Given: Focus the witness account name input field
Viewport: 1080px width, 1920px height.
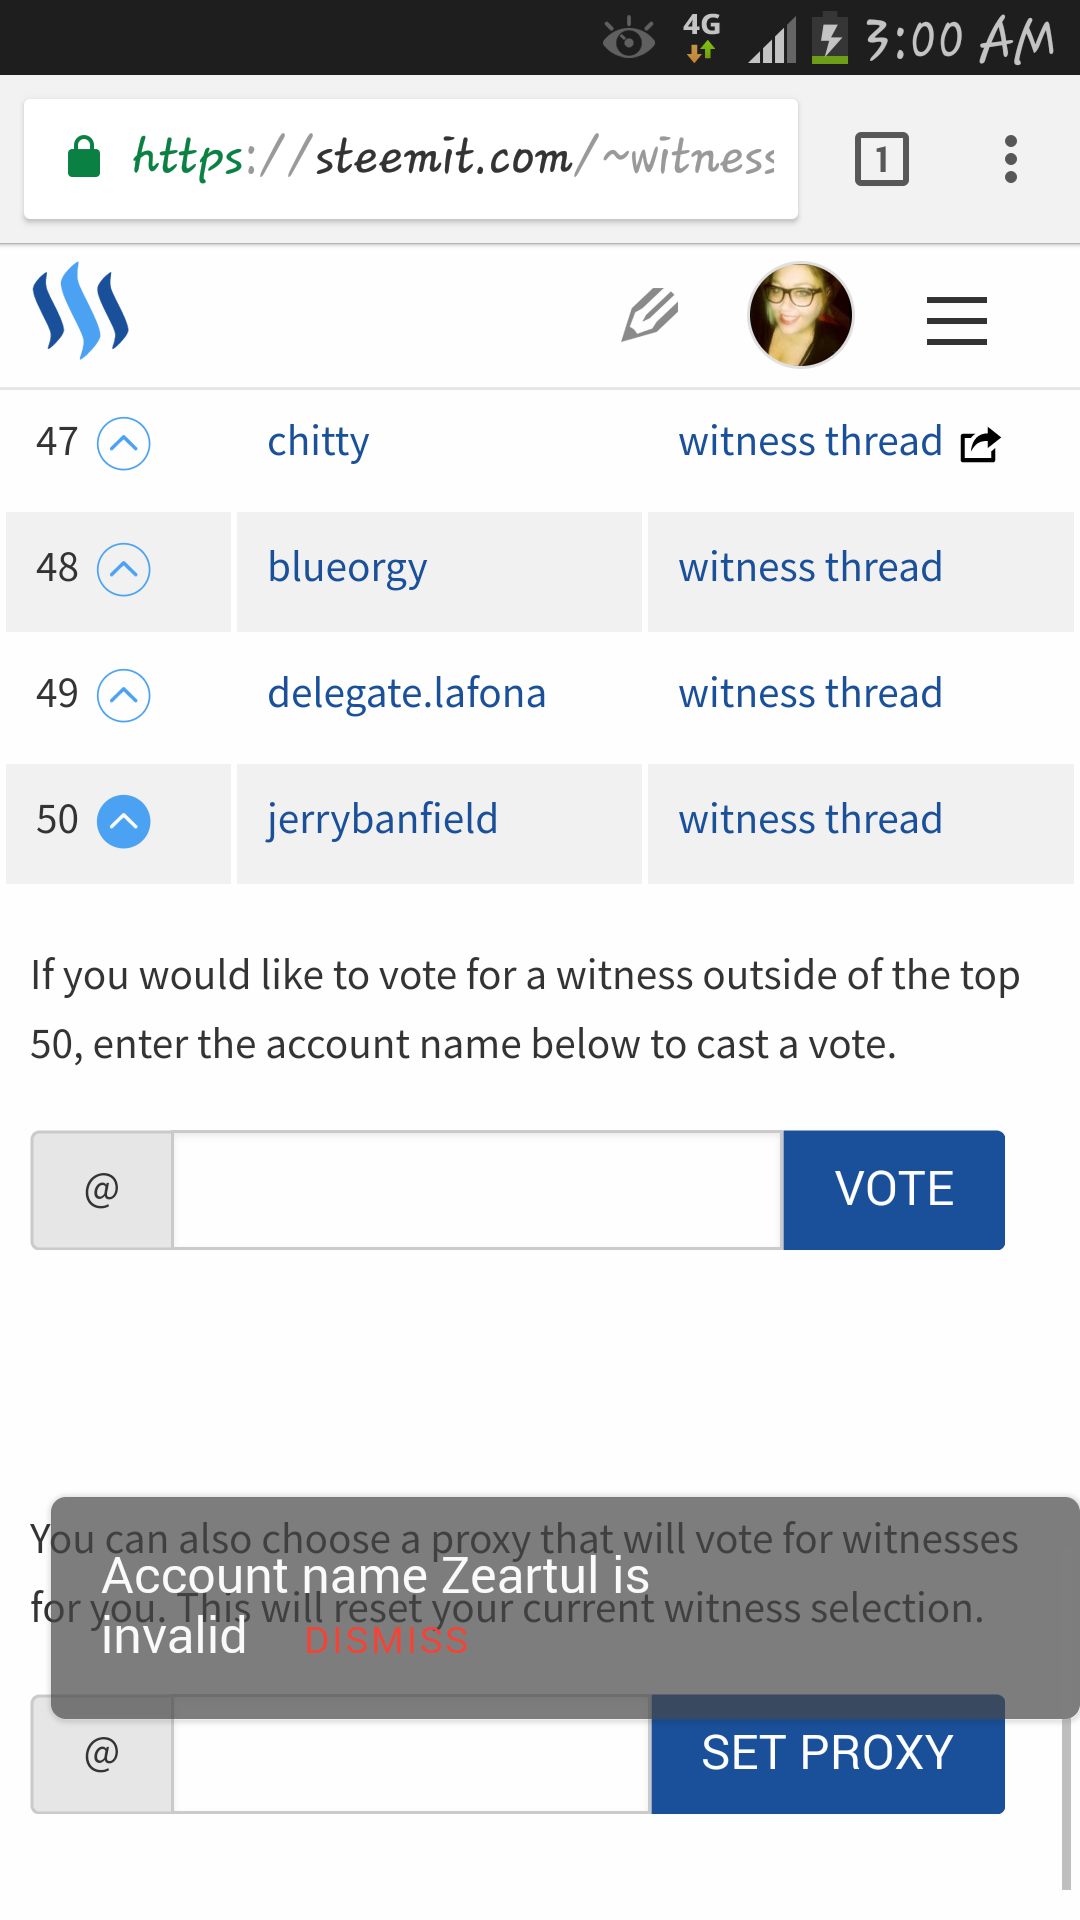Looking at the screenshot, I should click(x=477, y=1190).
